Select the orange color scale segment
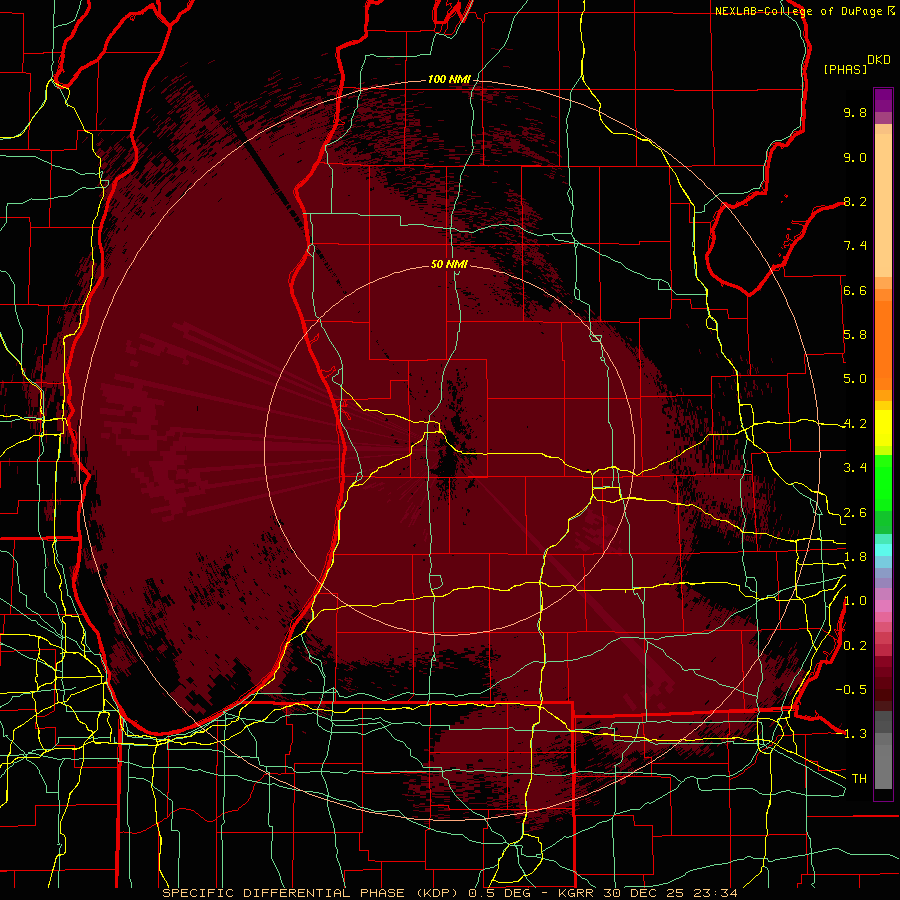 coord(883,346)
